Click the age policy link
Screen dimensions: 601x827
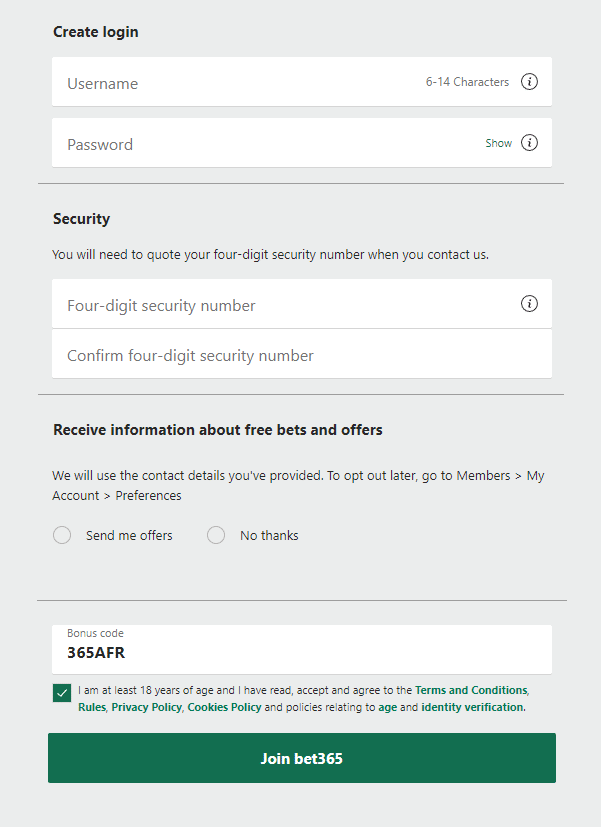point(389,707)
